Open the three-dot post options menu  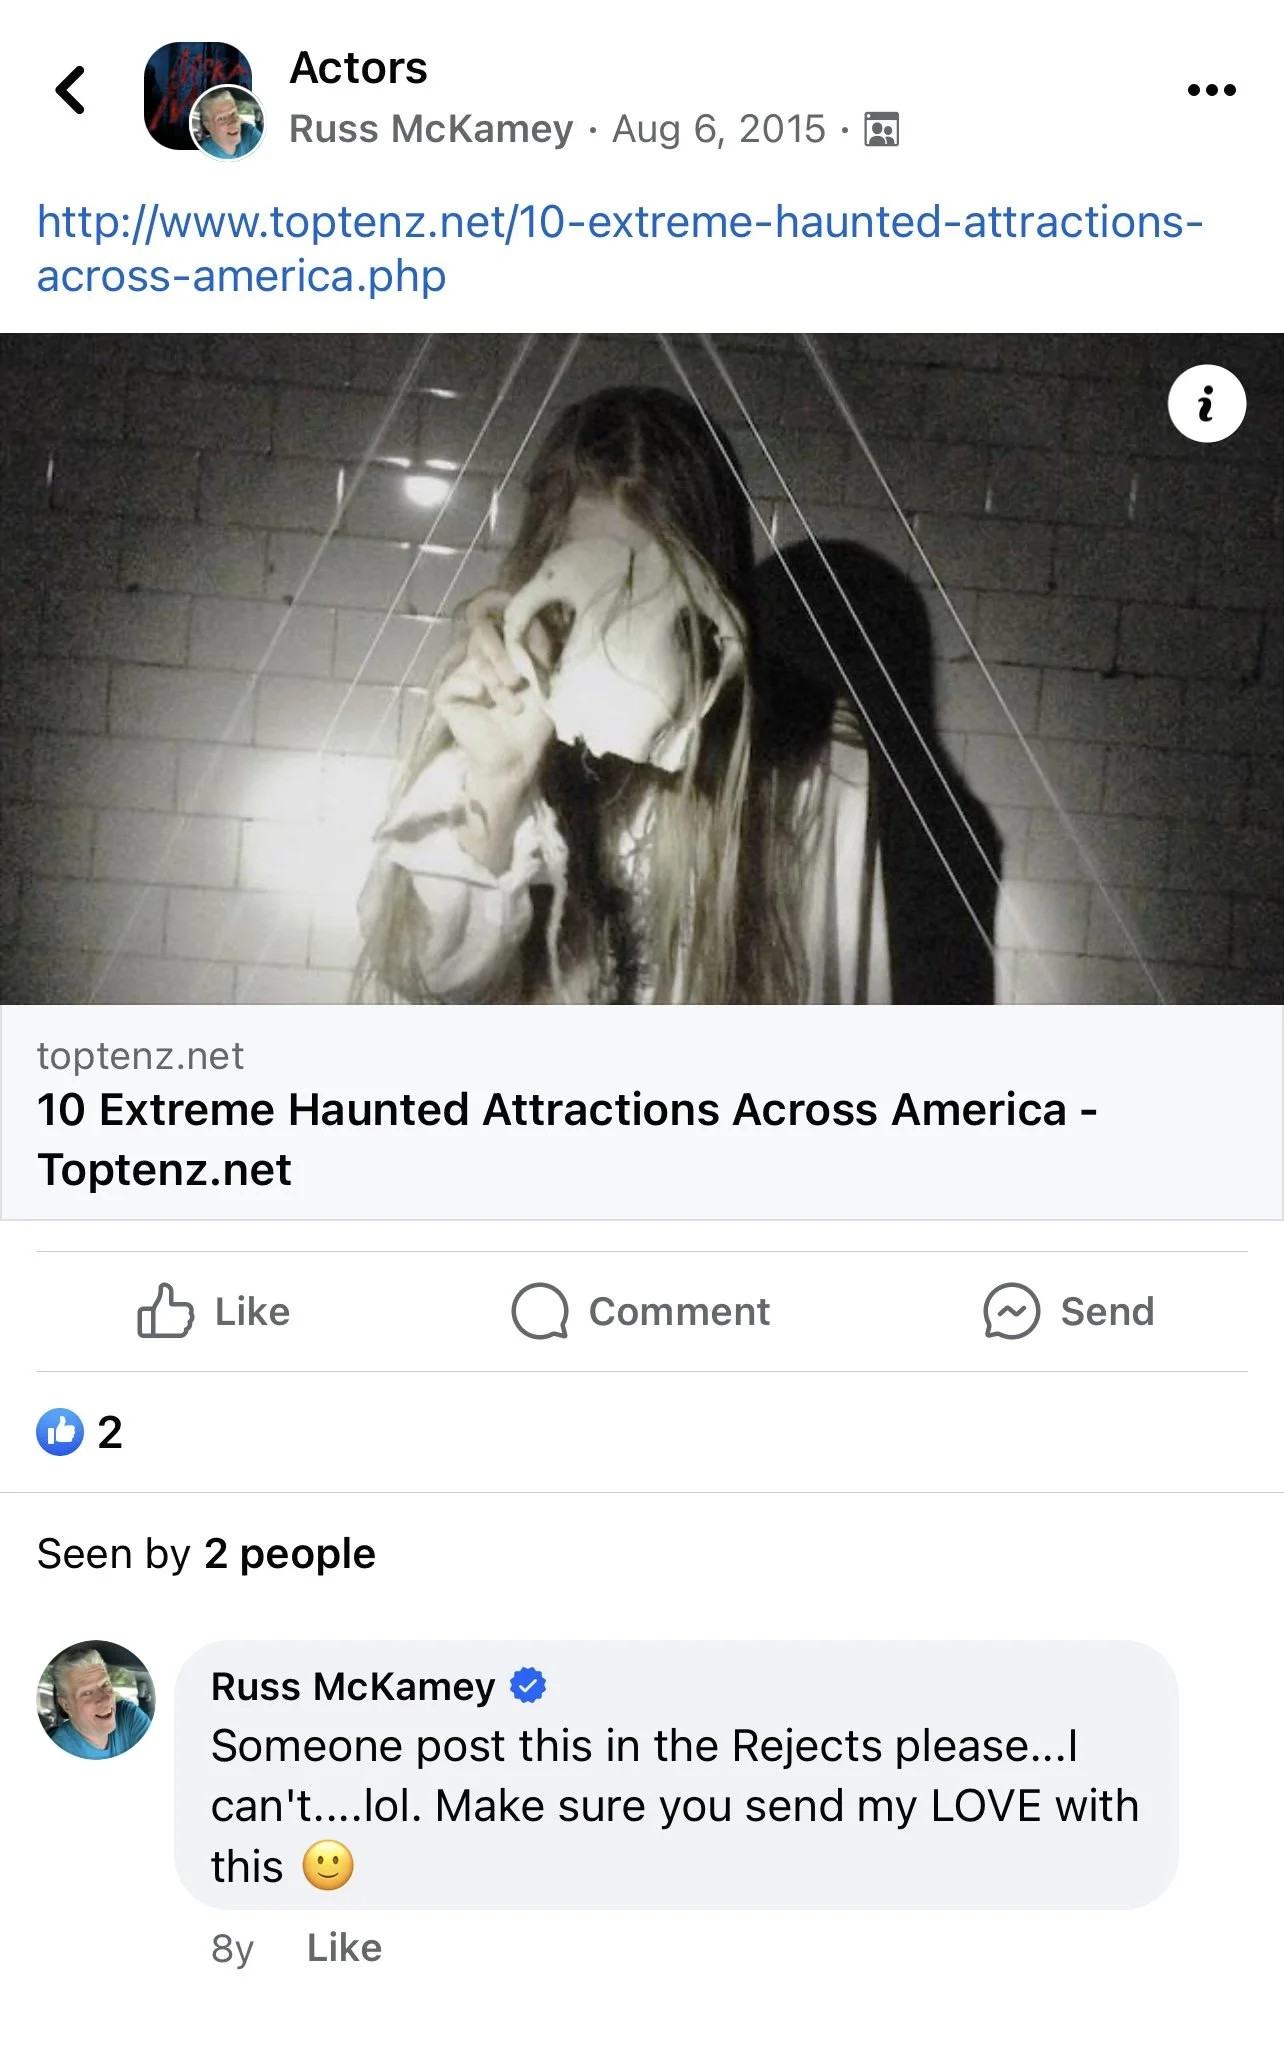pos(1211,90)
